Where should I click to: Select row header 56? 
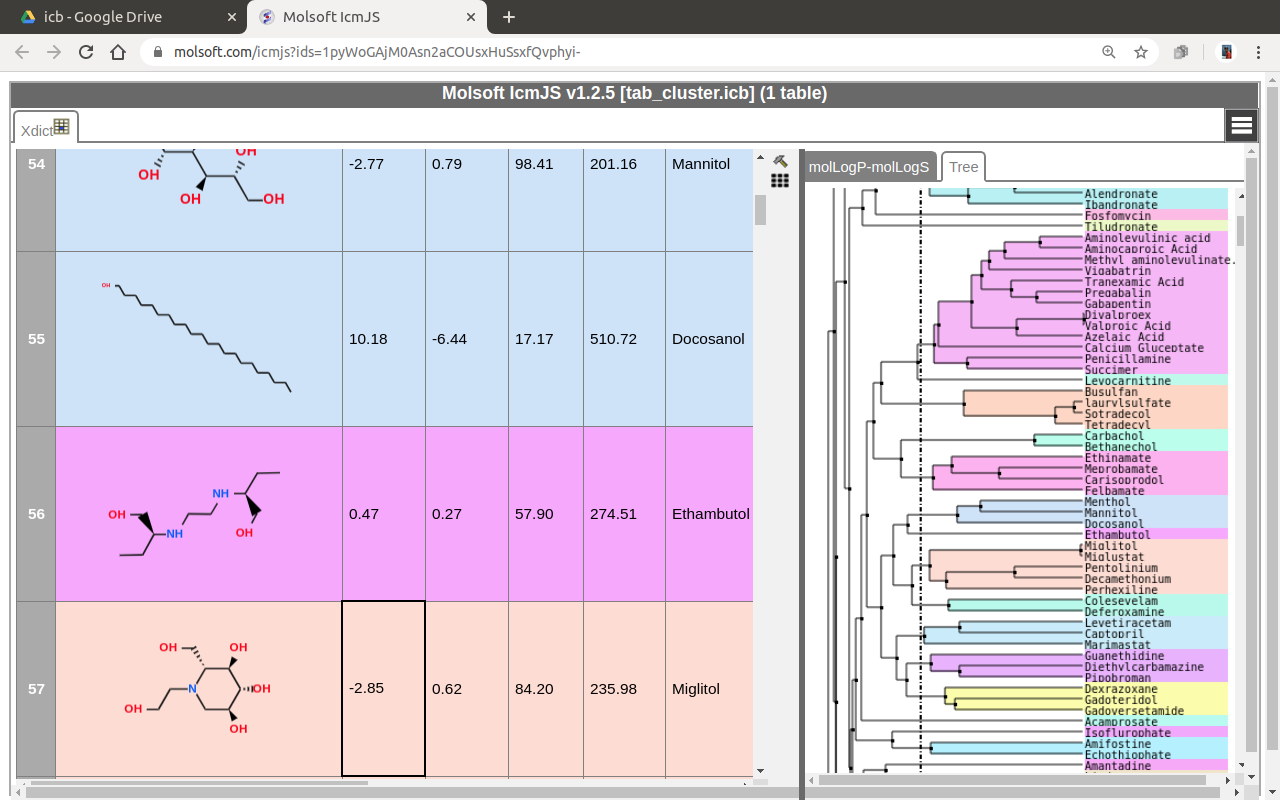36,514
